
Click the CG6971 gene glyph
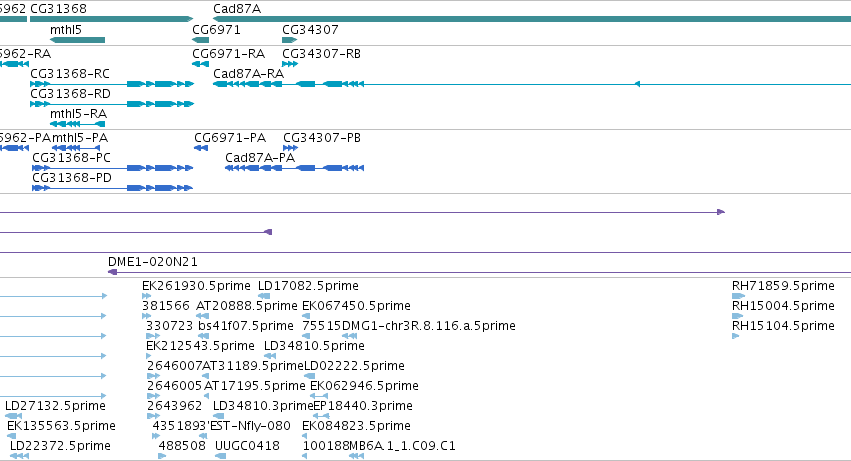[200, 40]
